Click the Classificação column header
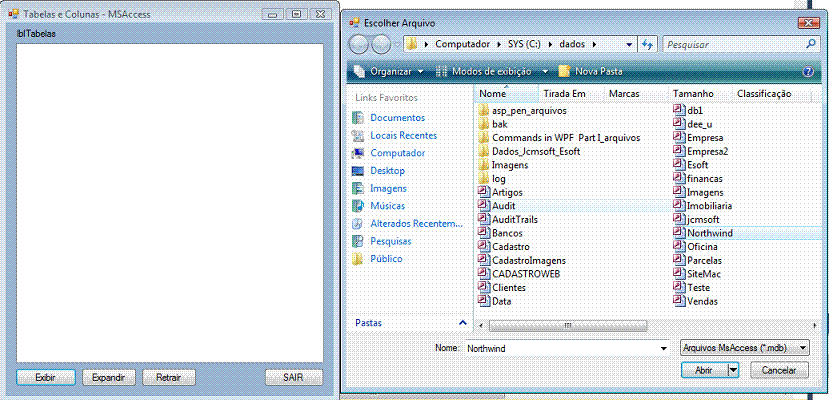The width and height of the screenshot is (829, 400). pos(764,94)
